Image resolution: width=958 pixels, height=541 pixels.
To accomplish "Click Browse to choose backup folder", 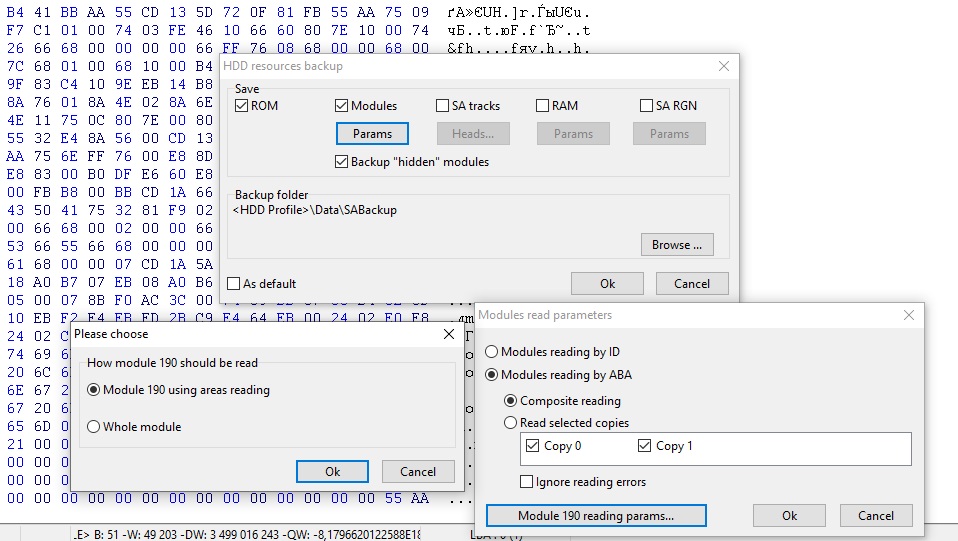I will tap(676, 245).
